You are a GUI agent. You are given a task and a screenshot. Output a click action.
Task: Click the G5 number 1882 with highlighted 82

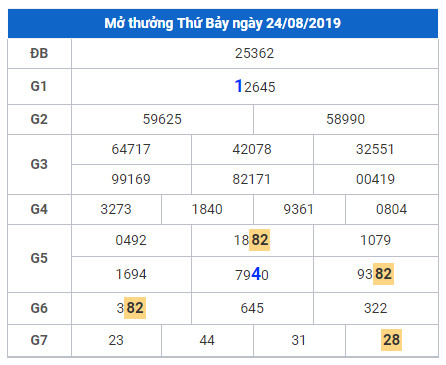coord(252,240)
